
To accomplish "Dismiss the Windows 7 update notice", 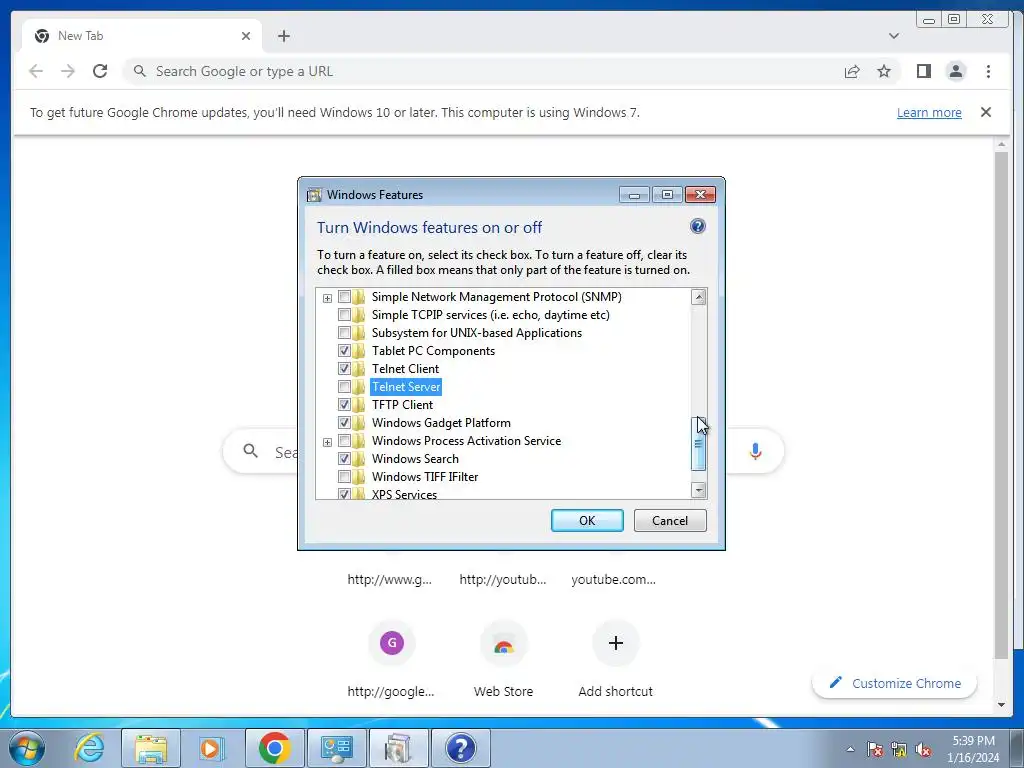I will click(x=986, y=112).
